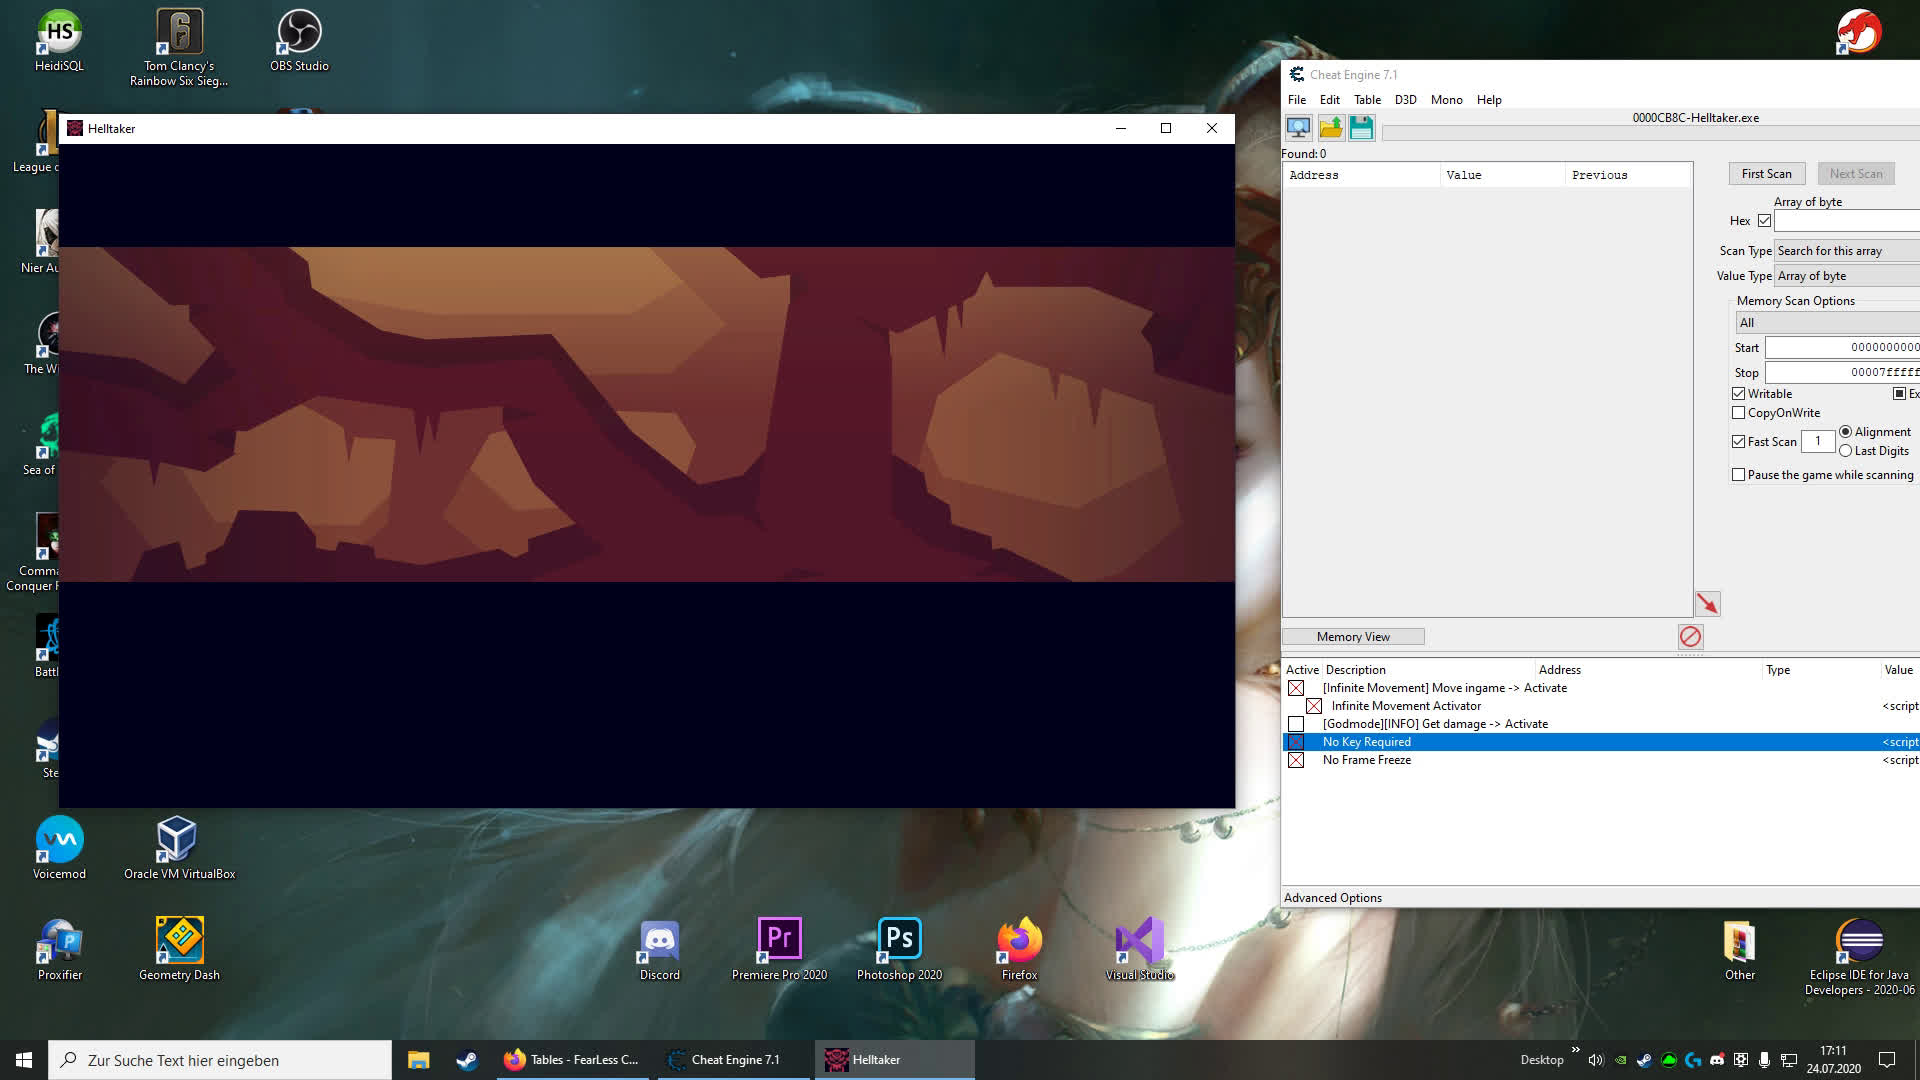Open Premiere Pro 2020 shortcut

click(x=779, y=949)
